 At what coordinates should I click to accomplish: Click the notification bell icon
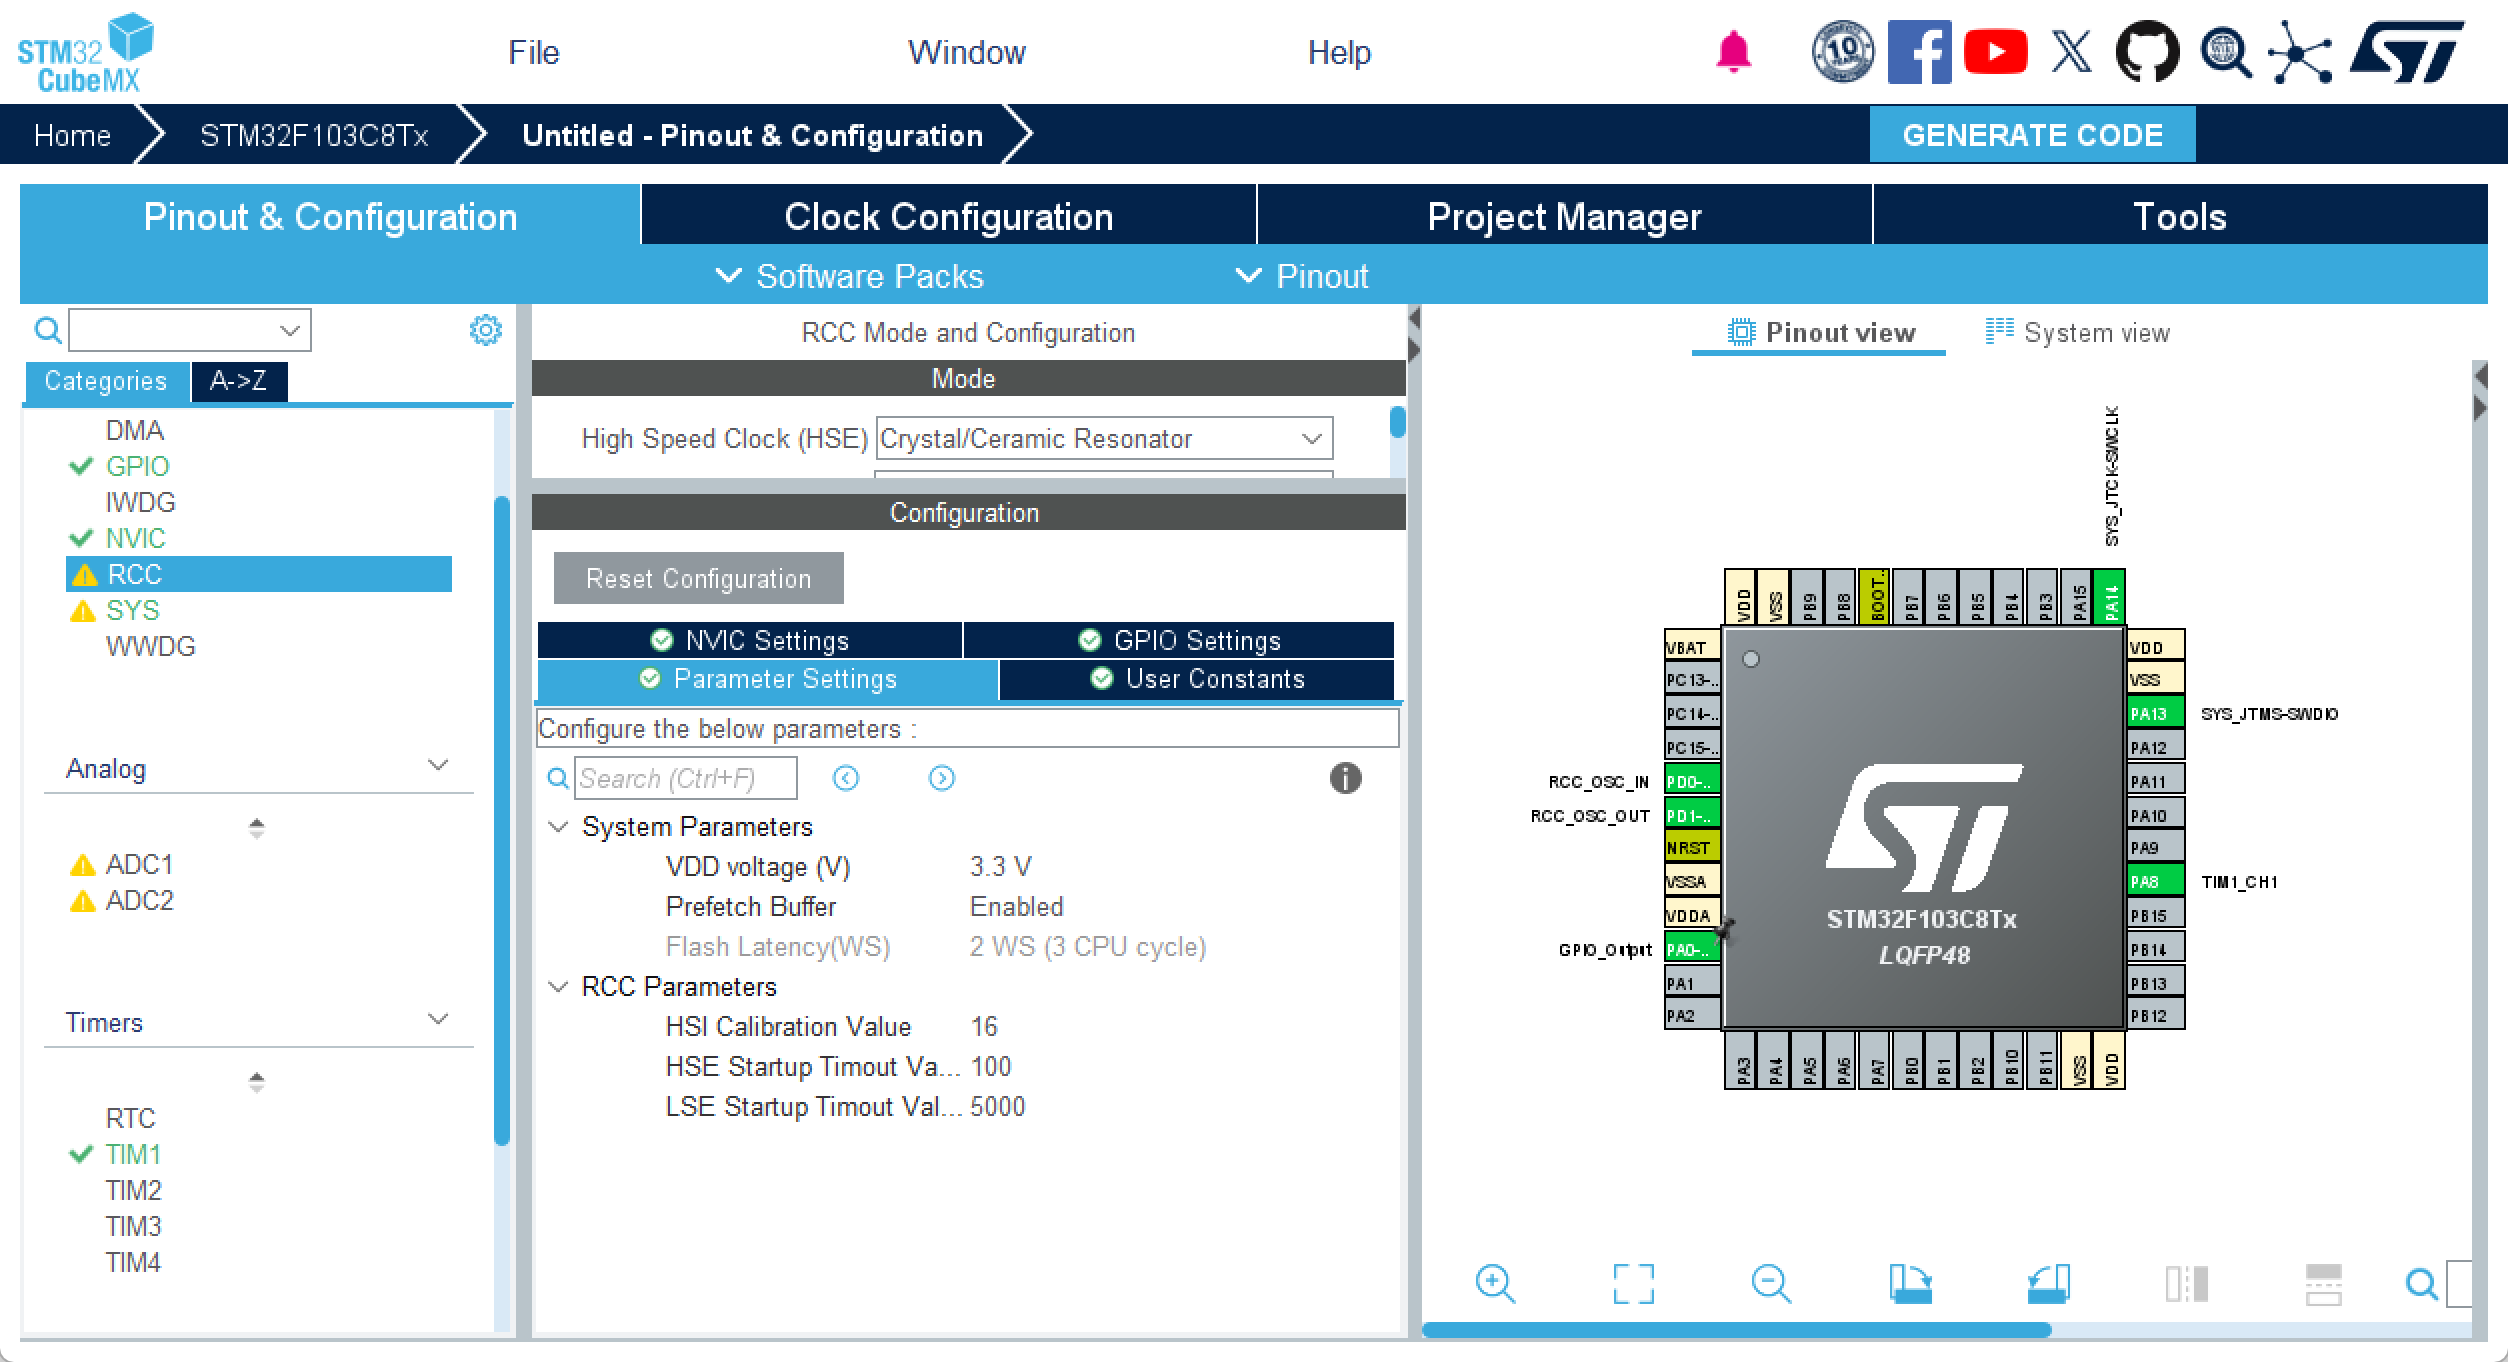pos(1733,51)
